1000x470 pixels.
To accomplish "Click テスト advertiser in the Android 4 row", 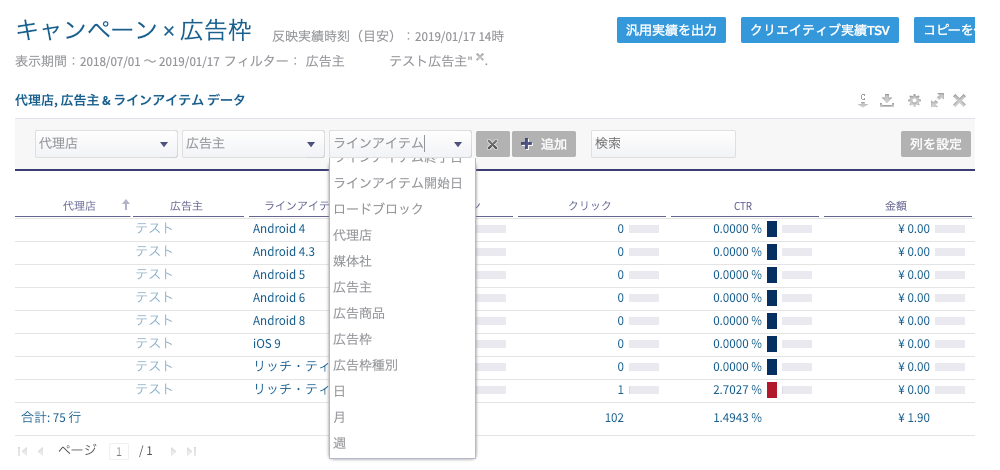I will point(154,228).
